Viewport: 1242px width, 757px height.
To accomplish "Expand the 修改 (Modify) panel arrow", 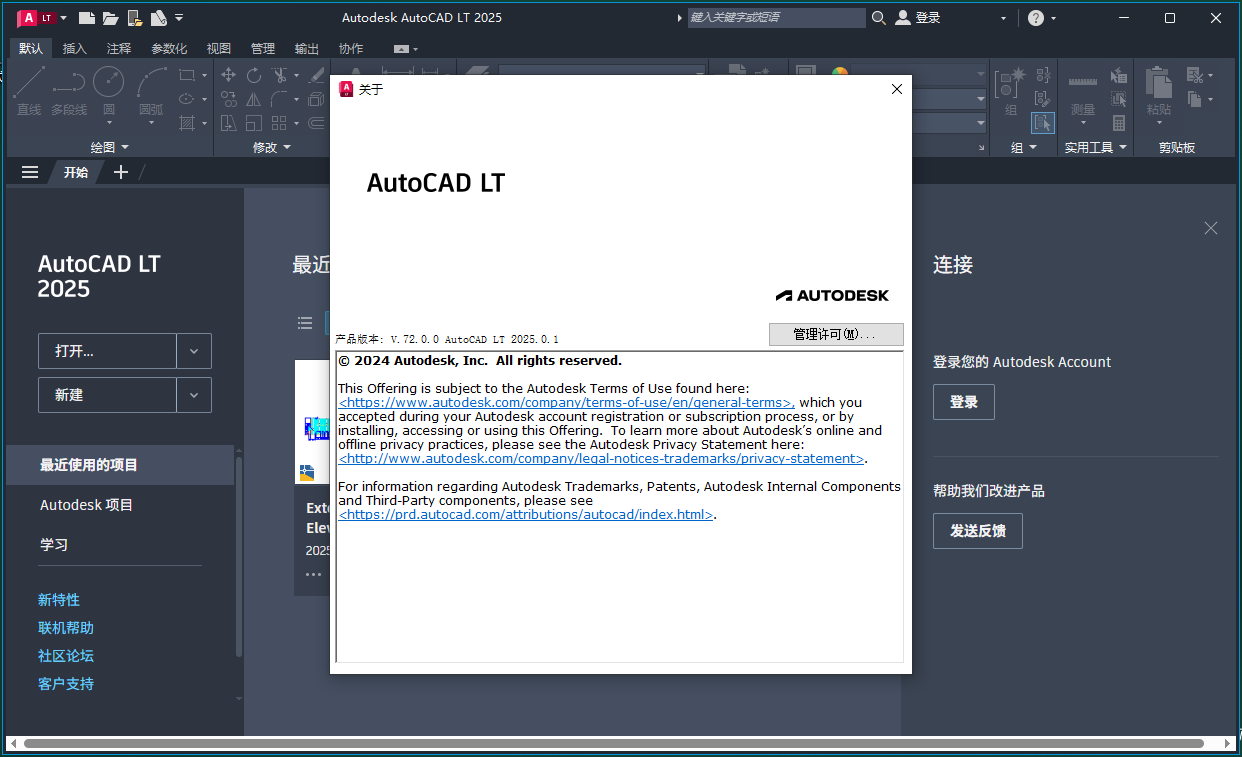I will point(287,147).
